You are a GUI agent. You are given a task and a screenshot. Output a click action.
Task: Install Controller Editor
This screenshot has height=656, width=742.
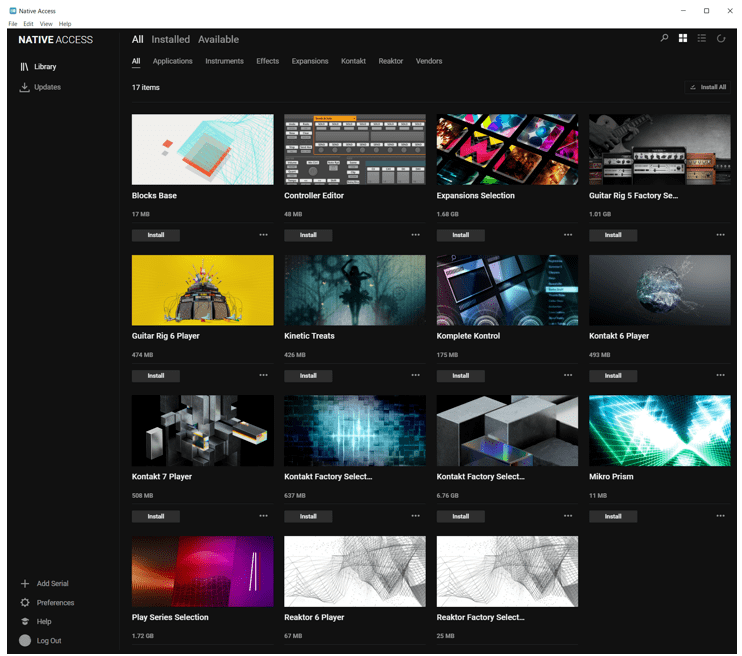click(x=308, y=235)
